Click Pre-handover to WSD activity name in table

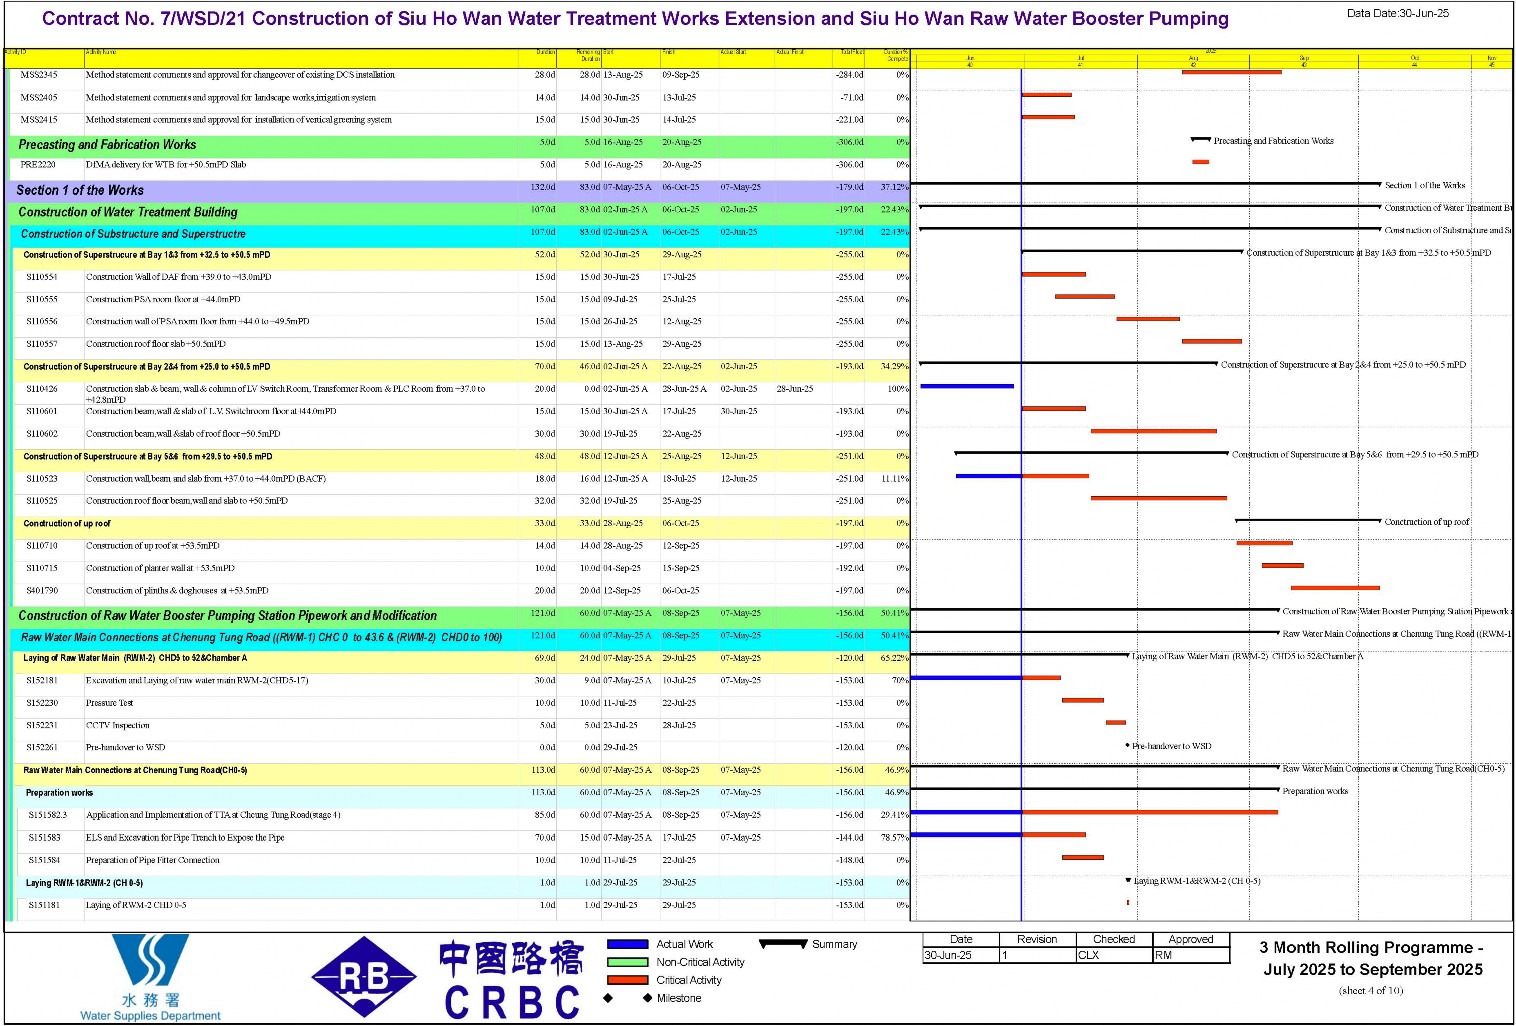coord(126,748)
